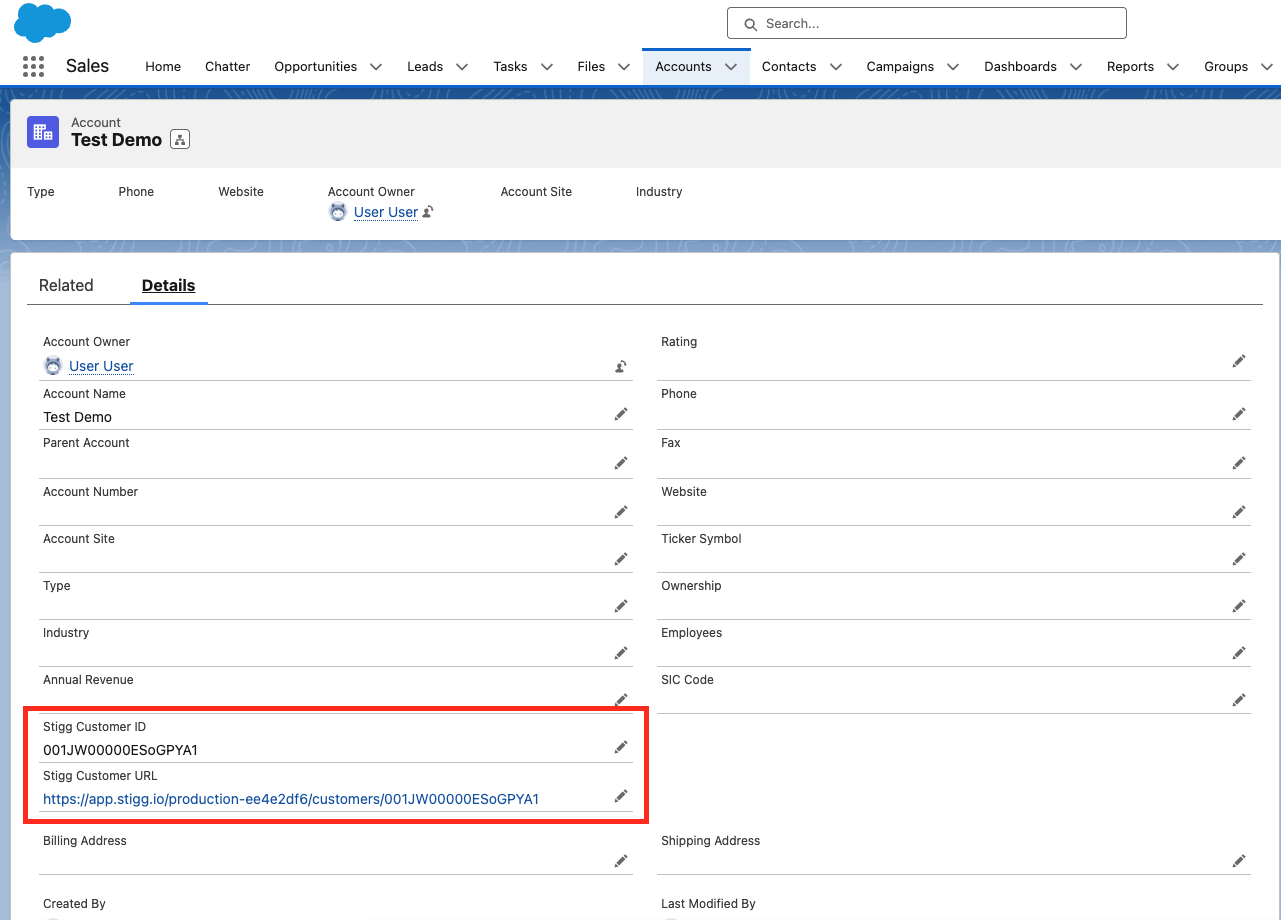The height and width of the screenshot is (920, 1281).
Task: Edit the Shipping Address pencil icon
Action: pyautogui.click(x=1239, y=861)
